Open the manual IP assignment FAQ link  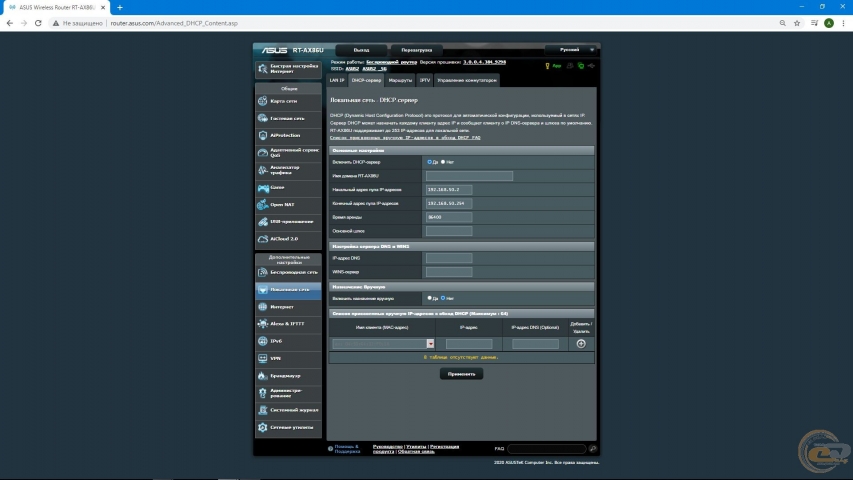coord(405,138)
